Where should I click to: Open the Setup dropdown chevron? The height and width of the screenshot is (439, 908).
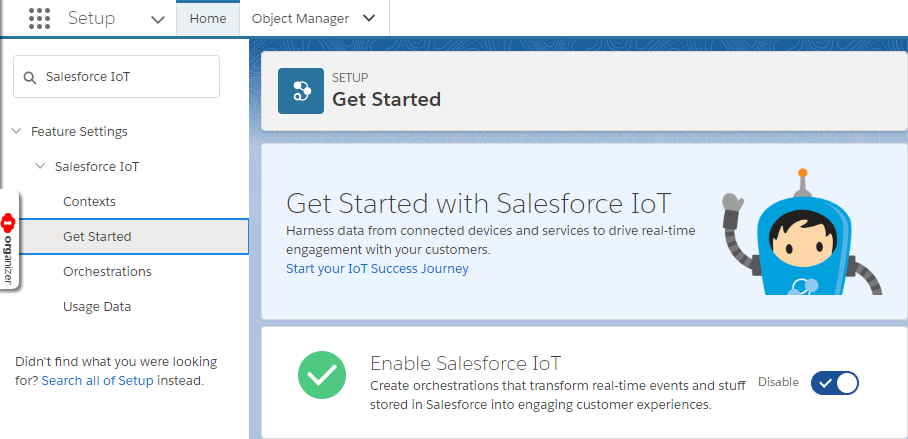[158, 20]
